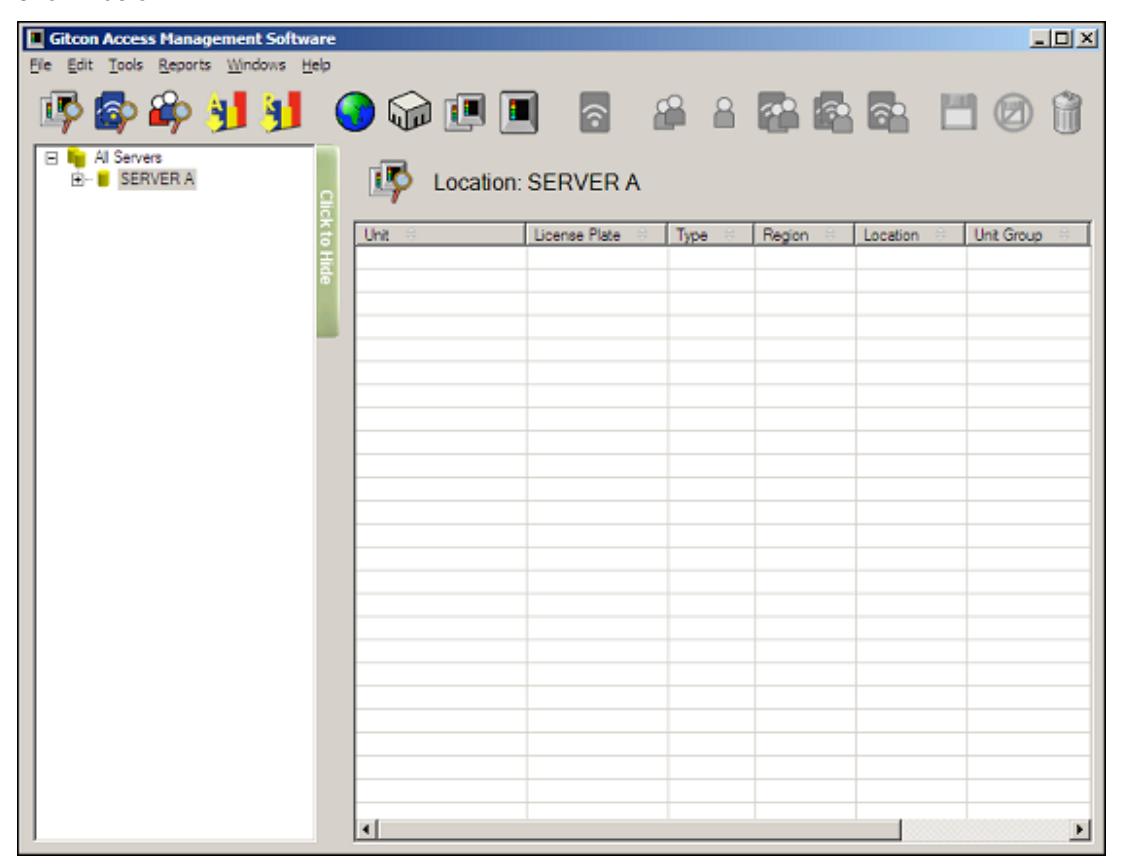1121x868 pixels.
Task: Open the Unit column filter icon
Action: (410, 235)
